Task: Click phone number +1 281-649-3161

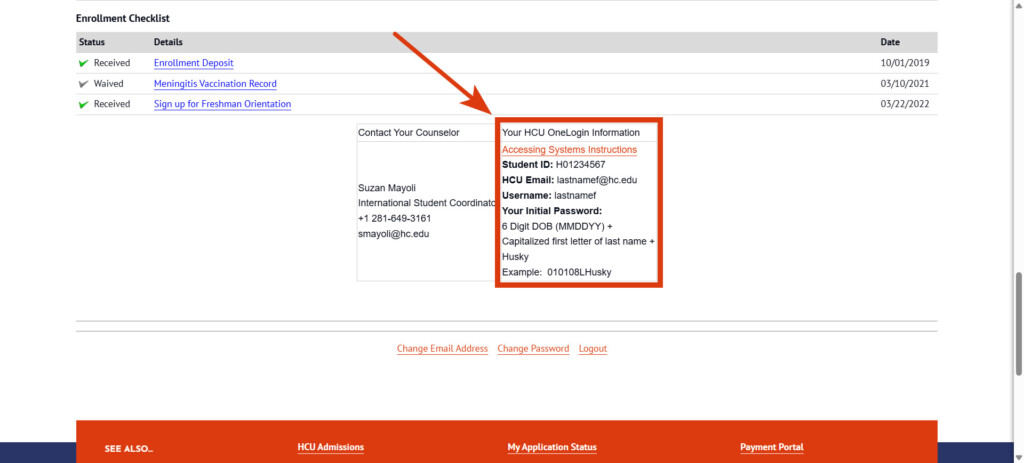Action: tap(394, 218)
